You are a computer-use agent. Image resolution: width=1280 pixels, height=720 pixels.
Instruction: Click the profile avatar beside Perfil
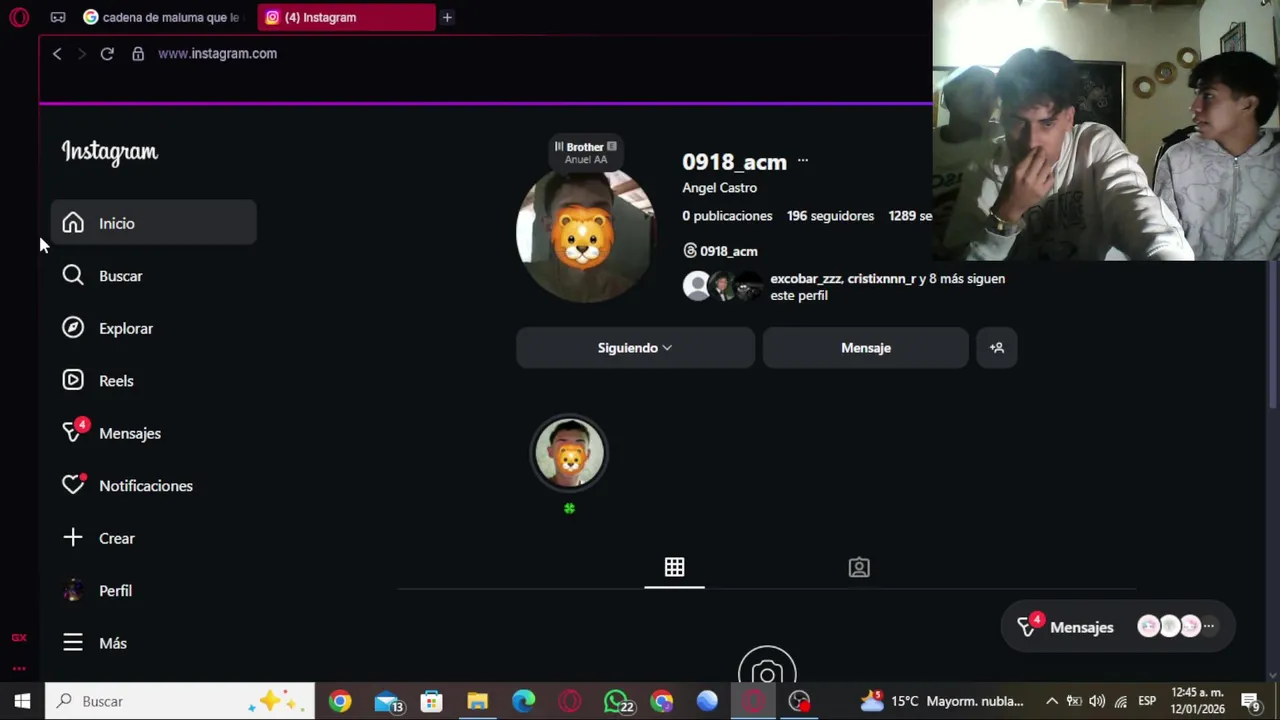coord(73,590)
